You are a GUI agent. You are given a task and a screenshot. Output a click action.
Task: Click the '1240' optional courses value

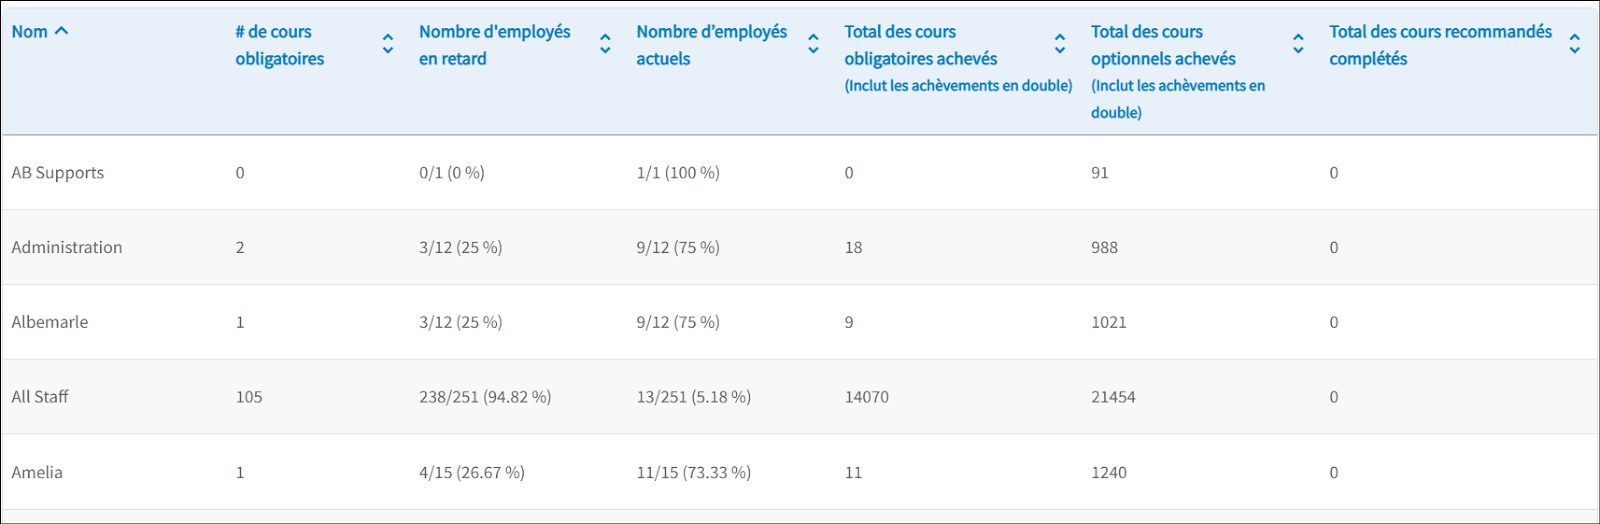[1109, 472]
